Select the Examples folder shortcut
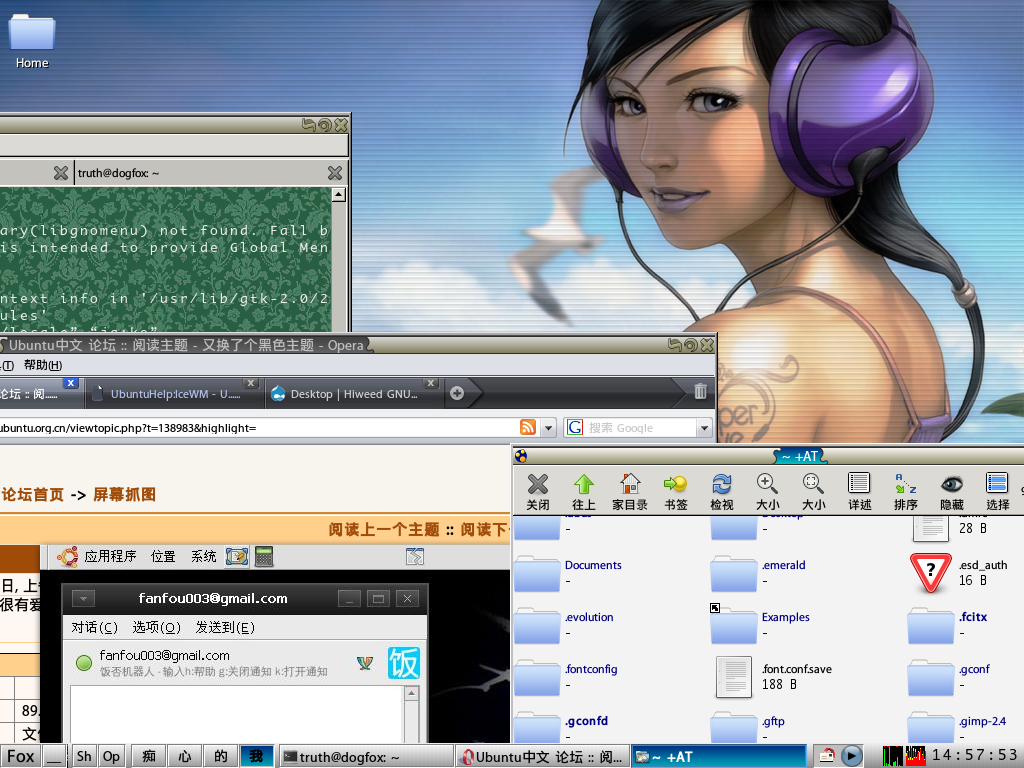1024x768 pixels. point(733,625)
